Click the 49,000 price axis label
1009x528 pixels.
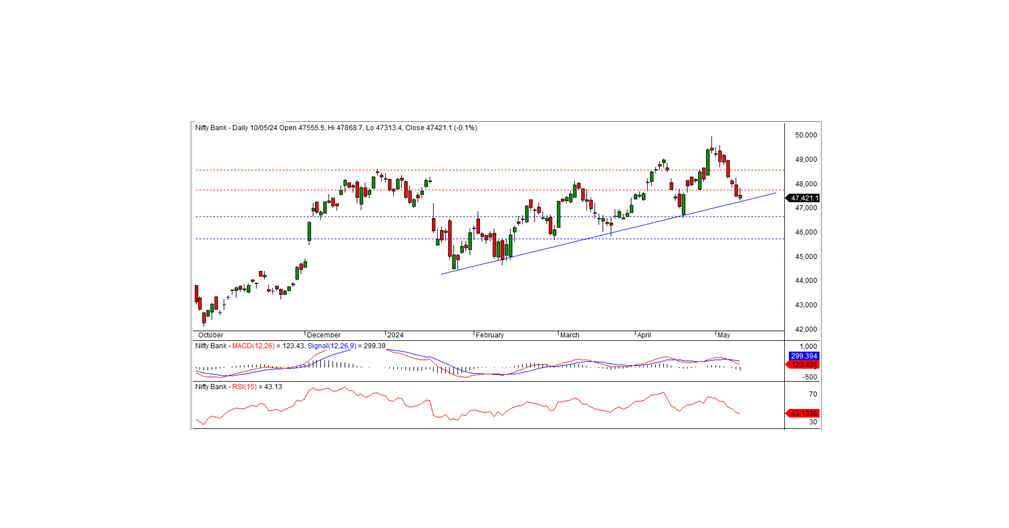pyautogui.click(x=806, y=159)
